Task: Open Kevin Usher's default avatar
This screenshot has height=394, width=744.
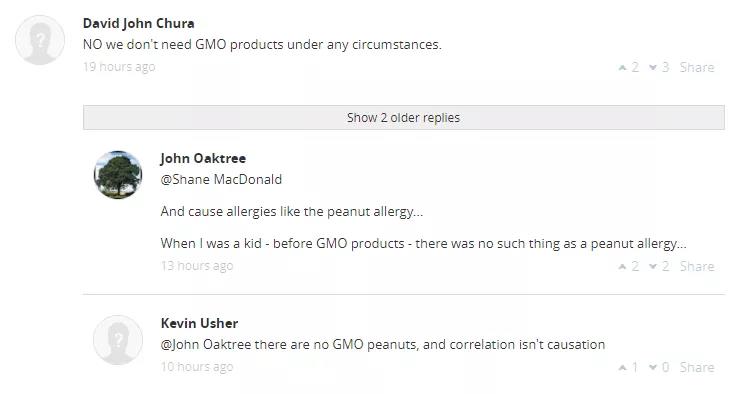Action: [118, 340]
